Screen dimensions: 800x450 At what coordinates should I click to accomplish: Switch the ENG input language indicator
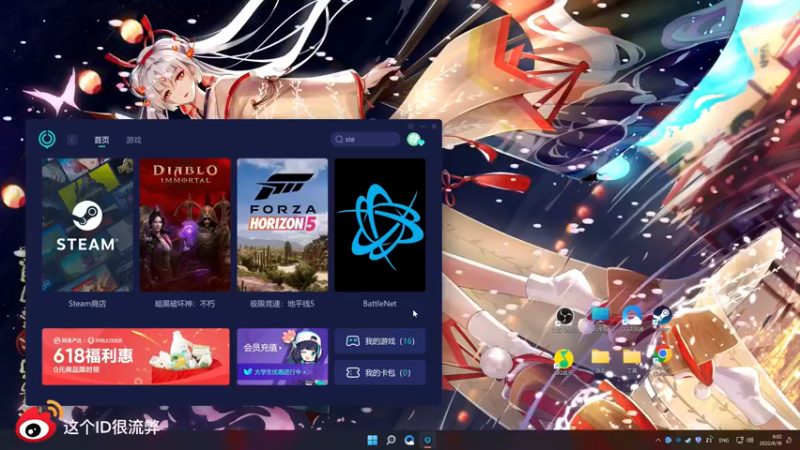pos(723,440)
